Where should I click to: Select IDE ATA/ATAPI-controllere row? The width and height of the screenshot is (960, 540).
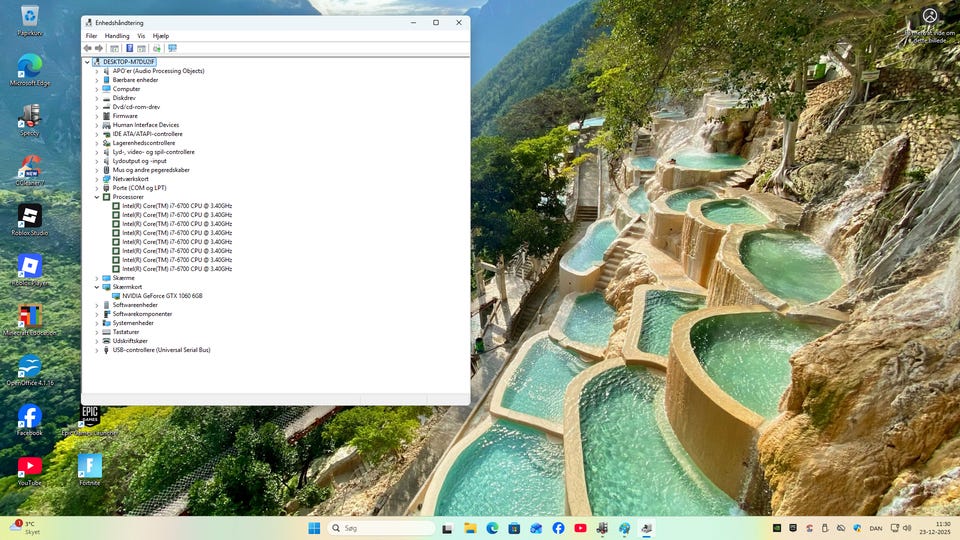point(148,134)
